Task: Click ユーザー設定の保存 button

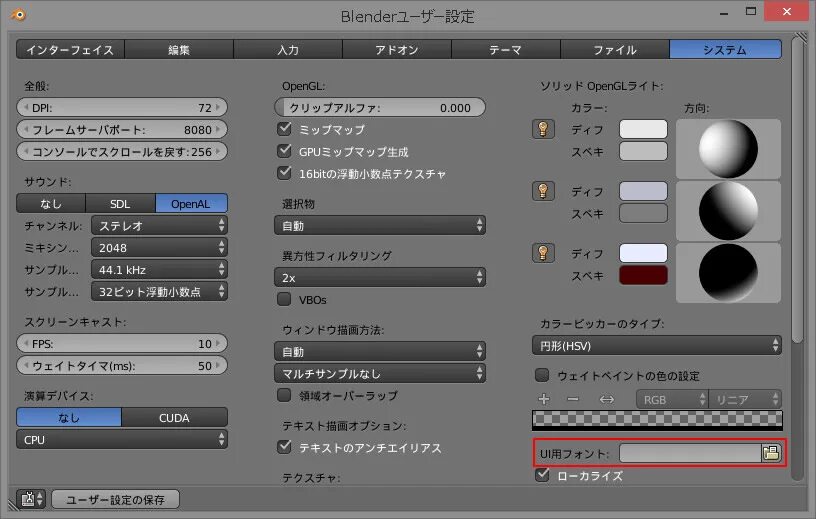Action: [x=116, y=499]
